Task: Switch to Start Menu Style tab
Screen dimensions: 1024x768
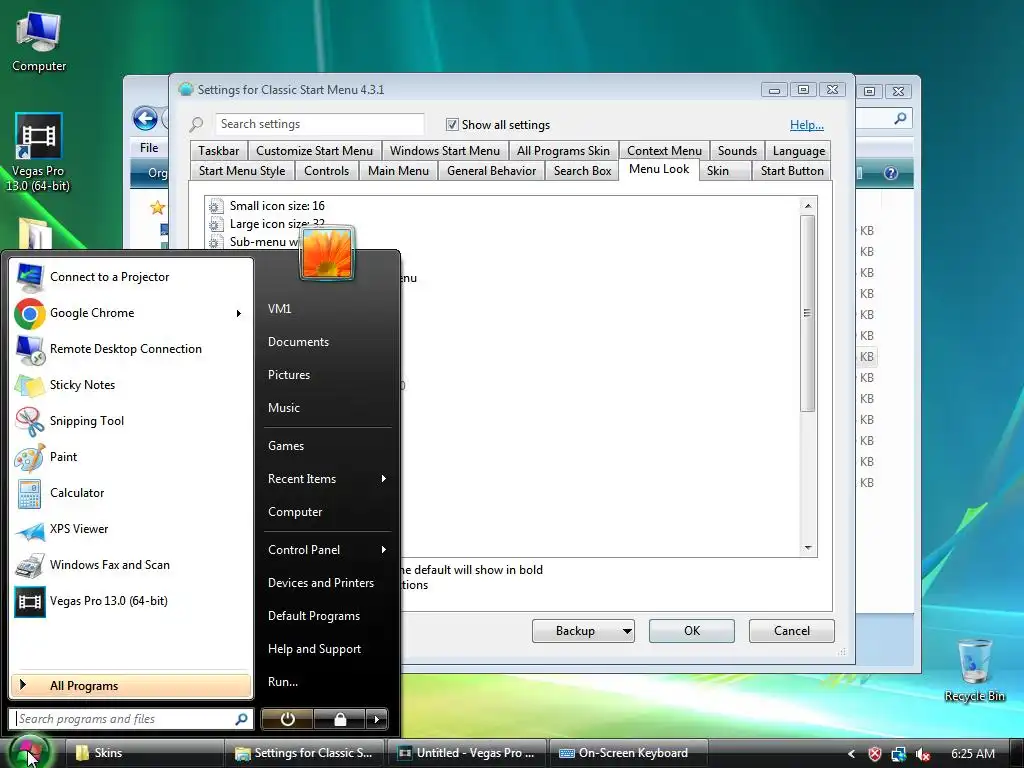Action: 242,170
